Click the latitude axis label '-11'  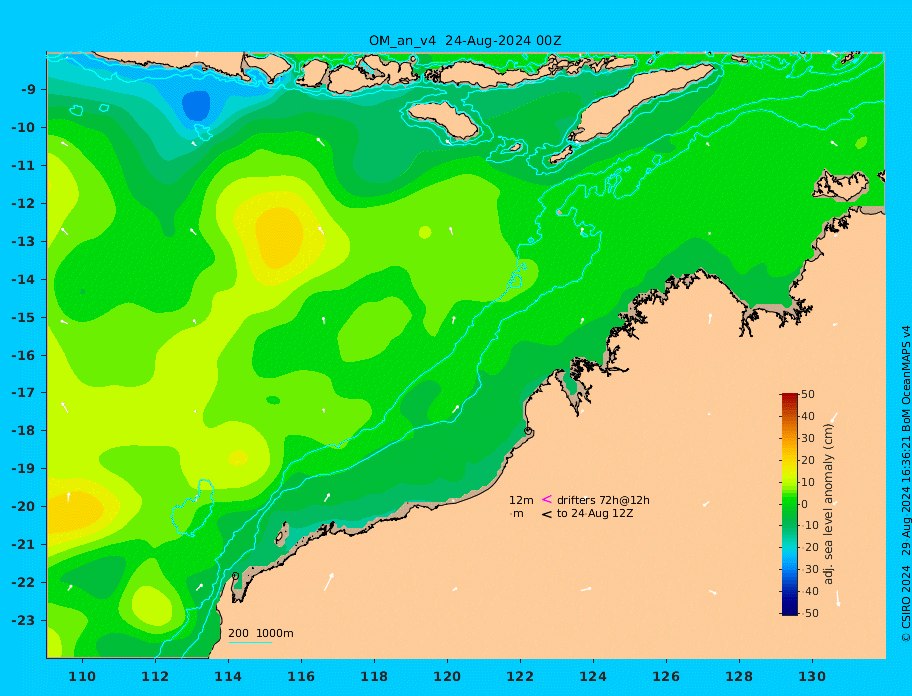point(24,166)
